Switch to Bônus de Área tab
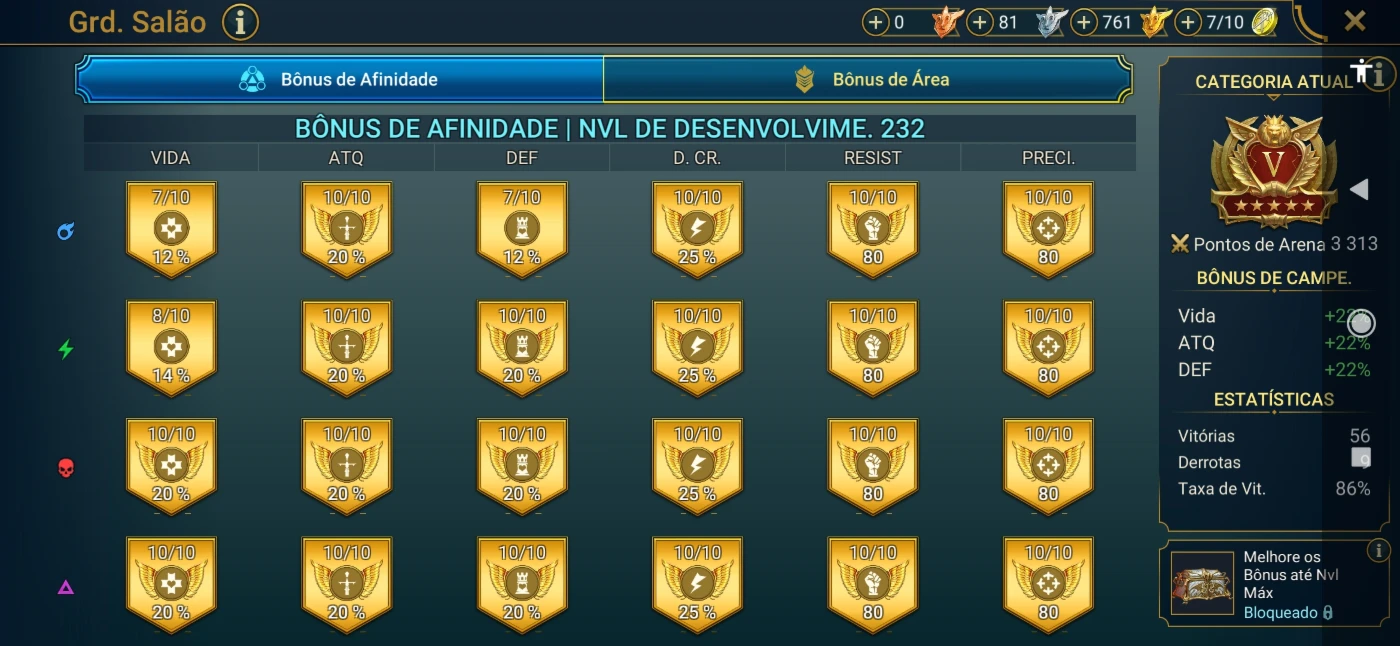 point(867,79)
